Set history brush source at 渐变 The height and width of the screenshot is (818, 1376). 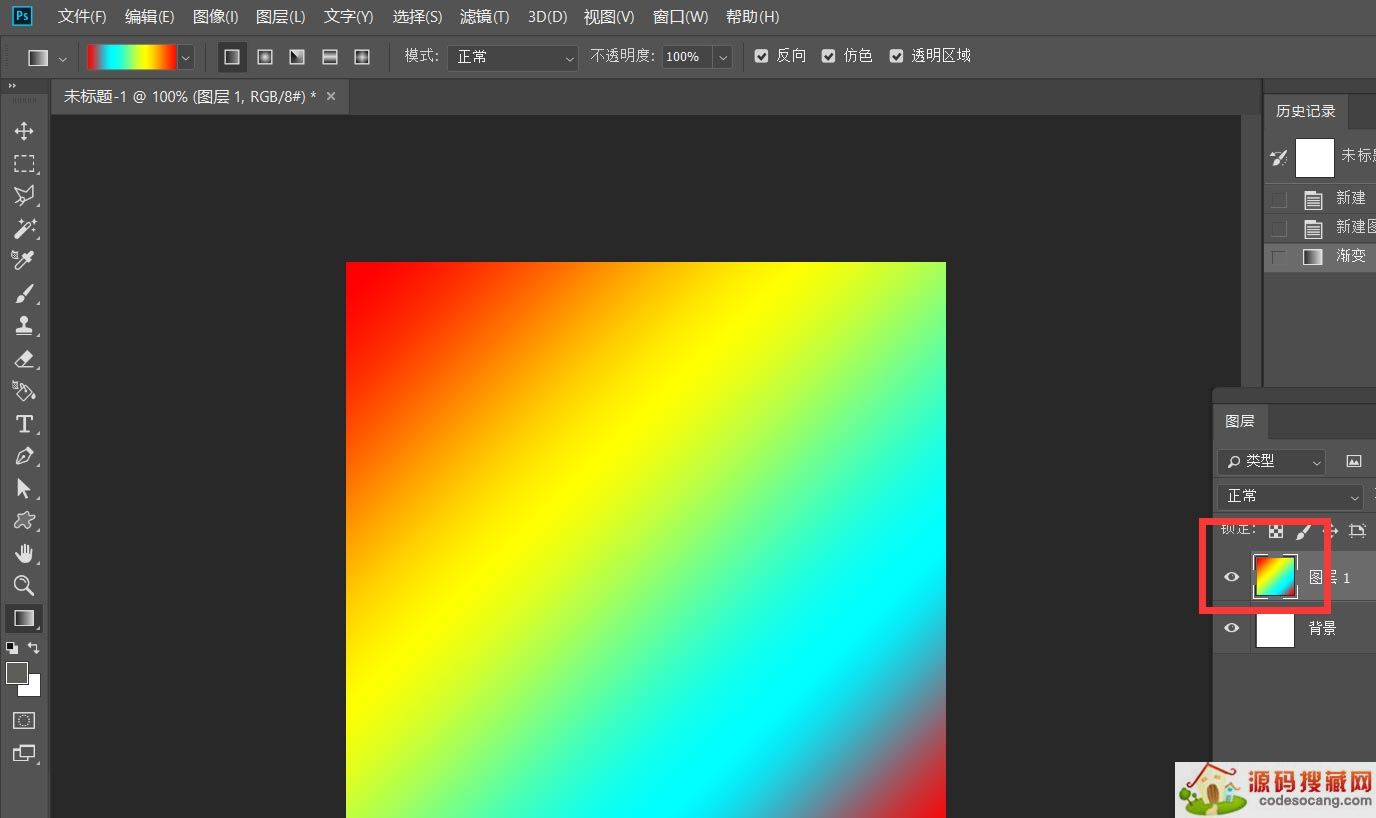point(1279,257)
